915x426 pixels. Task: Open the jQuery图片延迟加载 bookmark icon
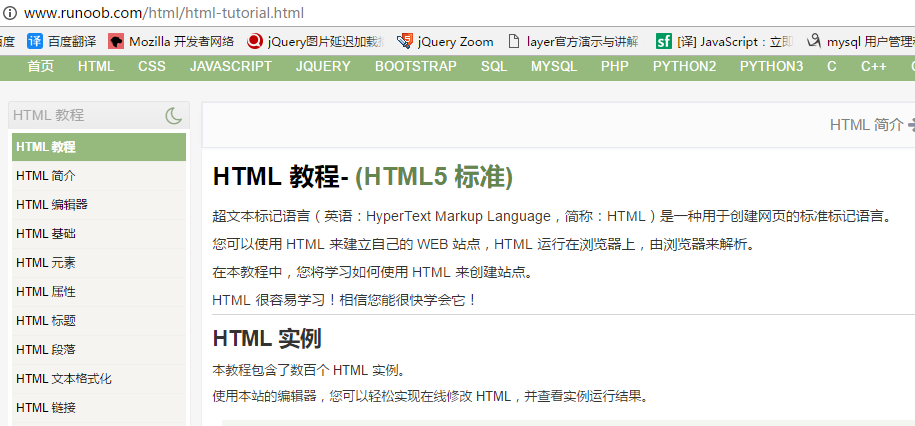[x=255, y=42]
